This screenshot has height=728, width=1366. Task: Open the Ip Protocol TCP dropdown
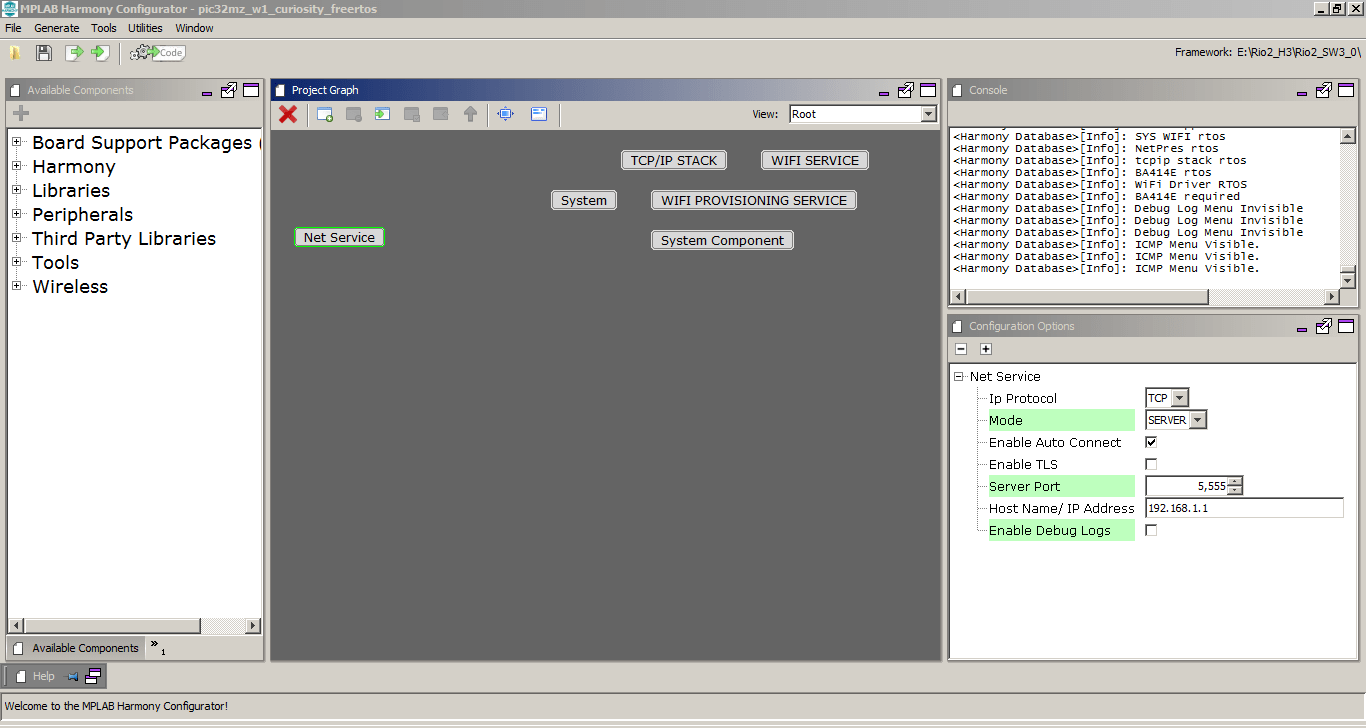tap(1179, 397)
